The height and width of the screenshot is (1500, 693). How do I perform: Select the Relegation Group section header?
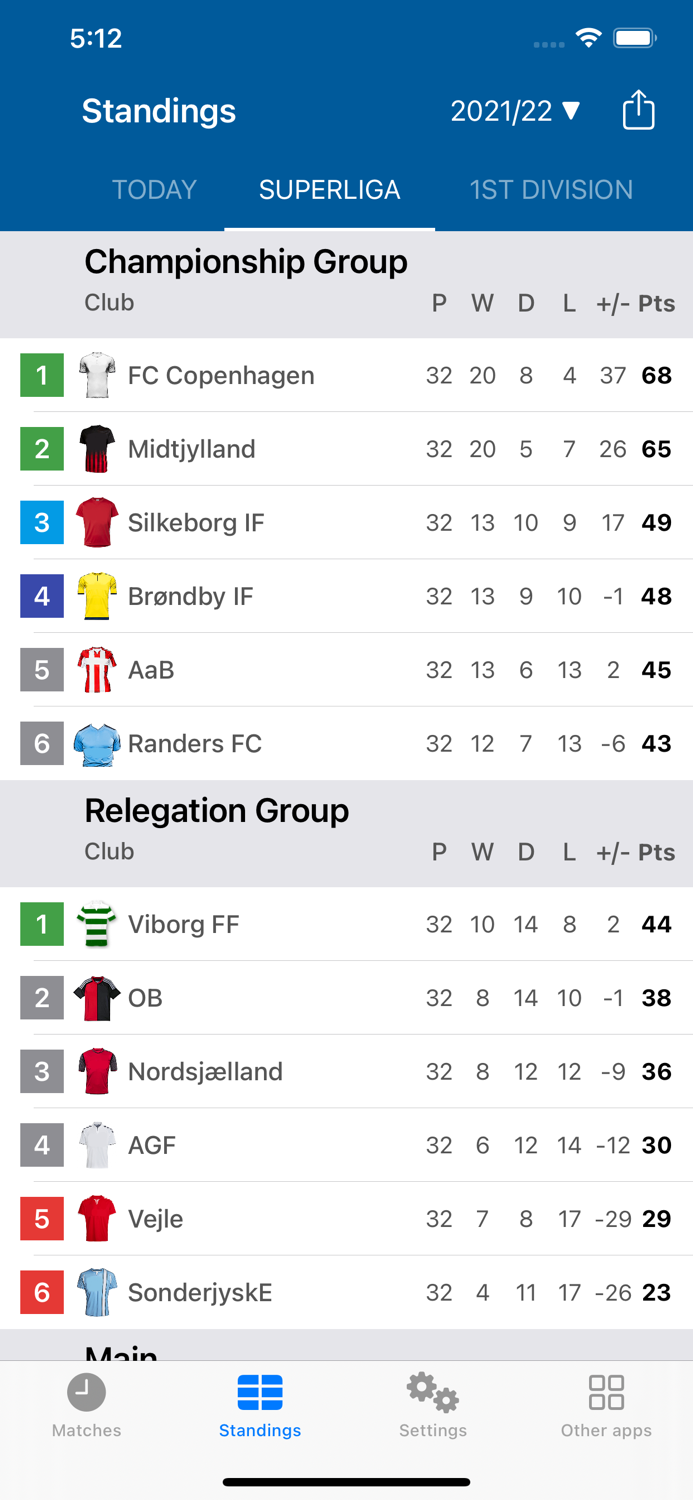pos(216,810)
